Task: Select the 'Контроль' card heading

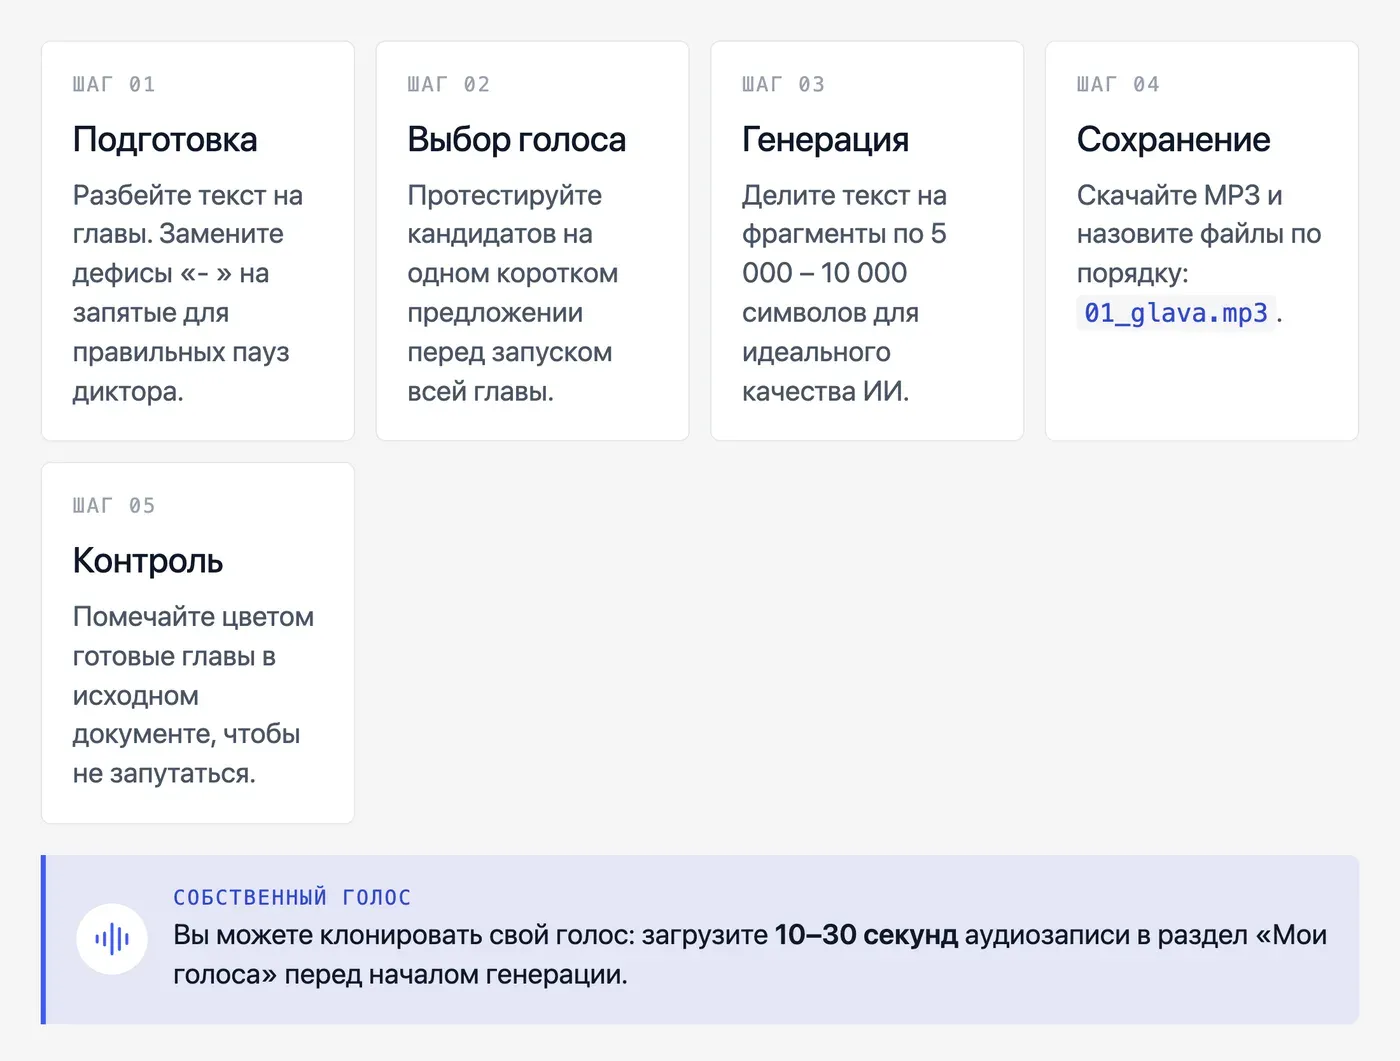Action: [x=148, y=561]
